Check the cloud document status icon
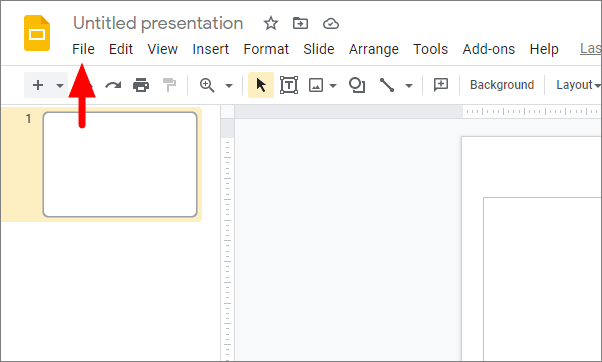 pos(331,24)
